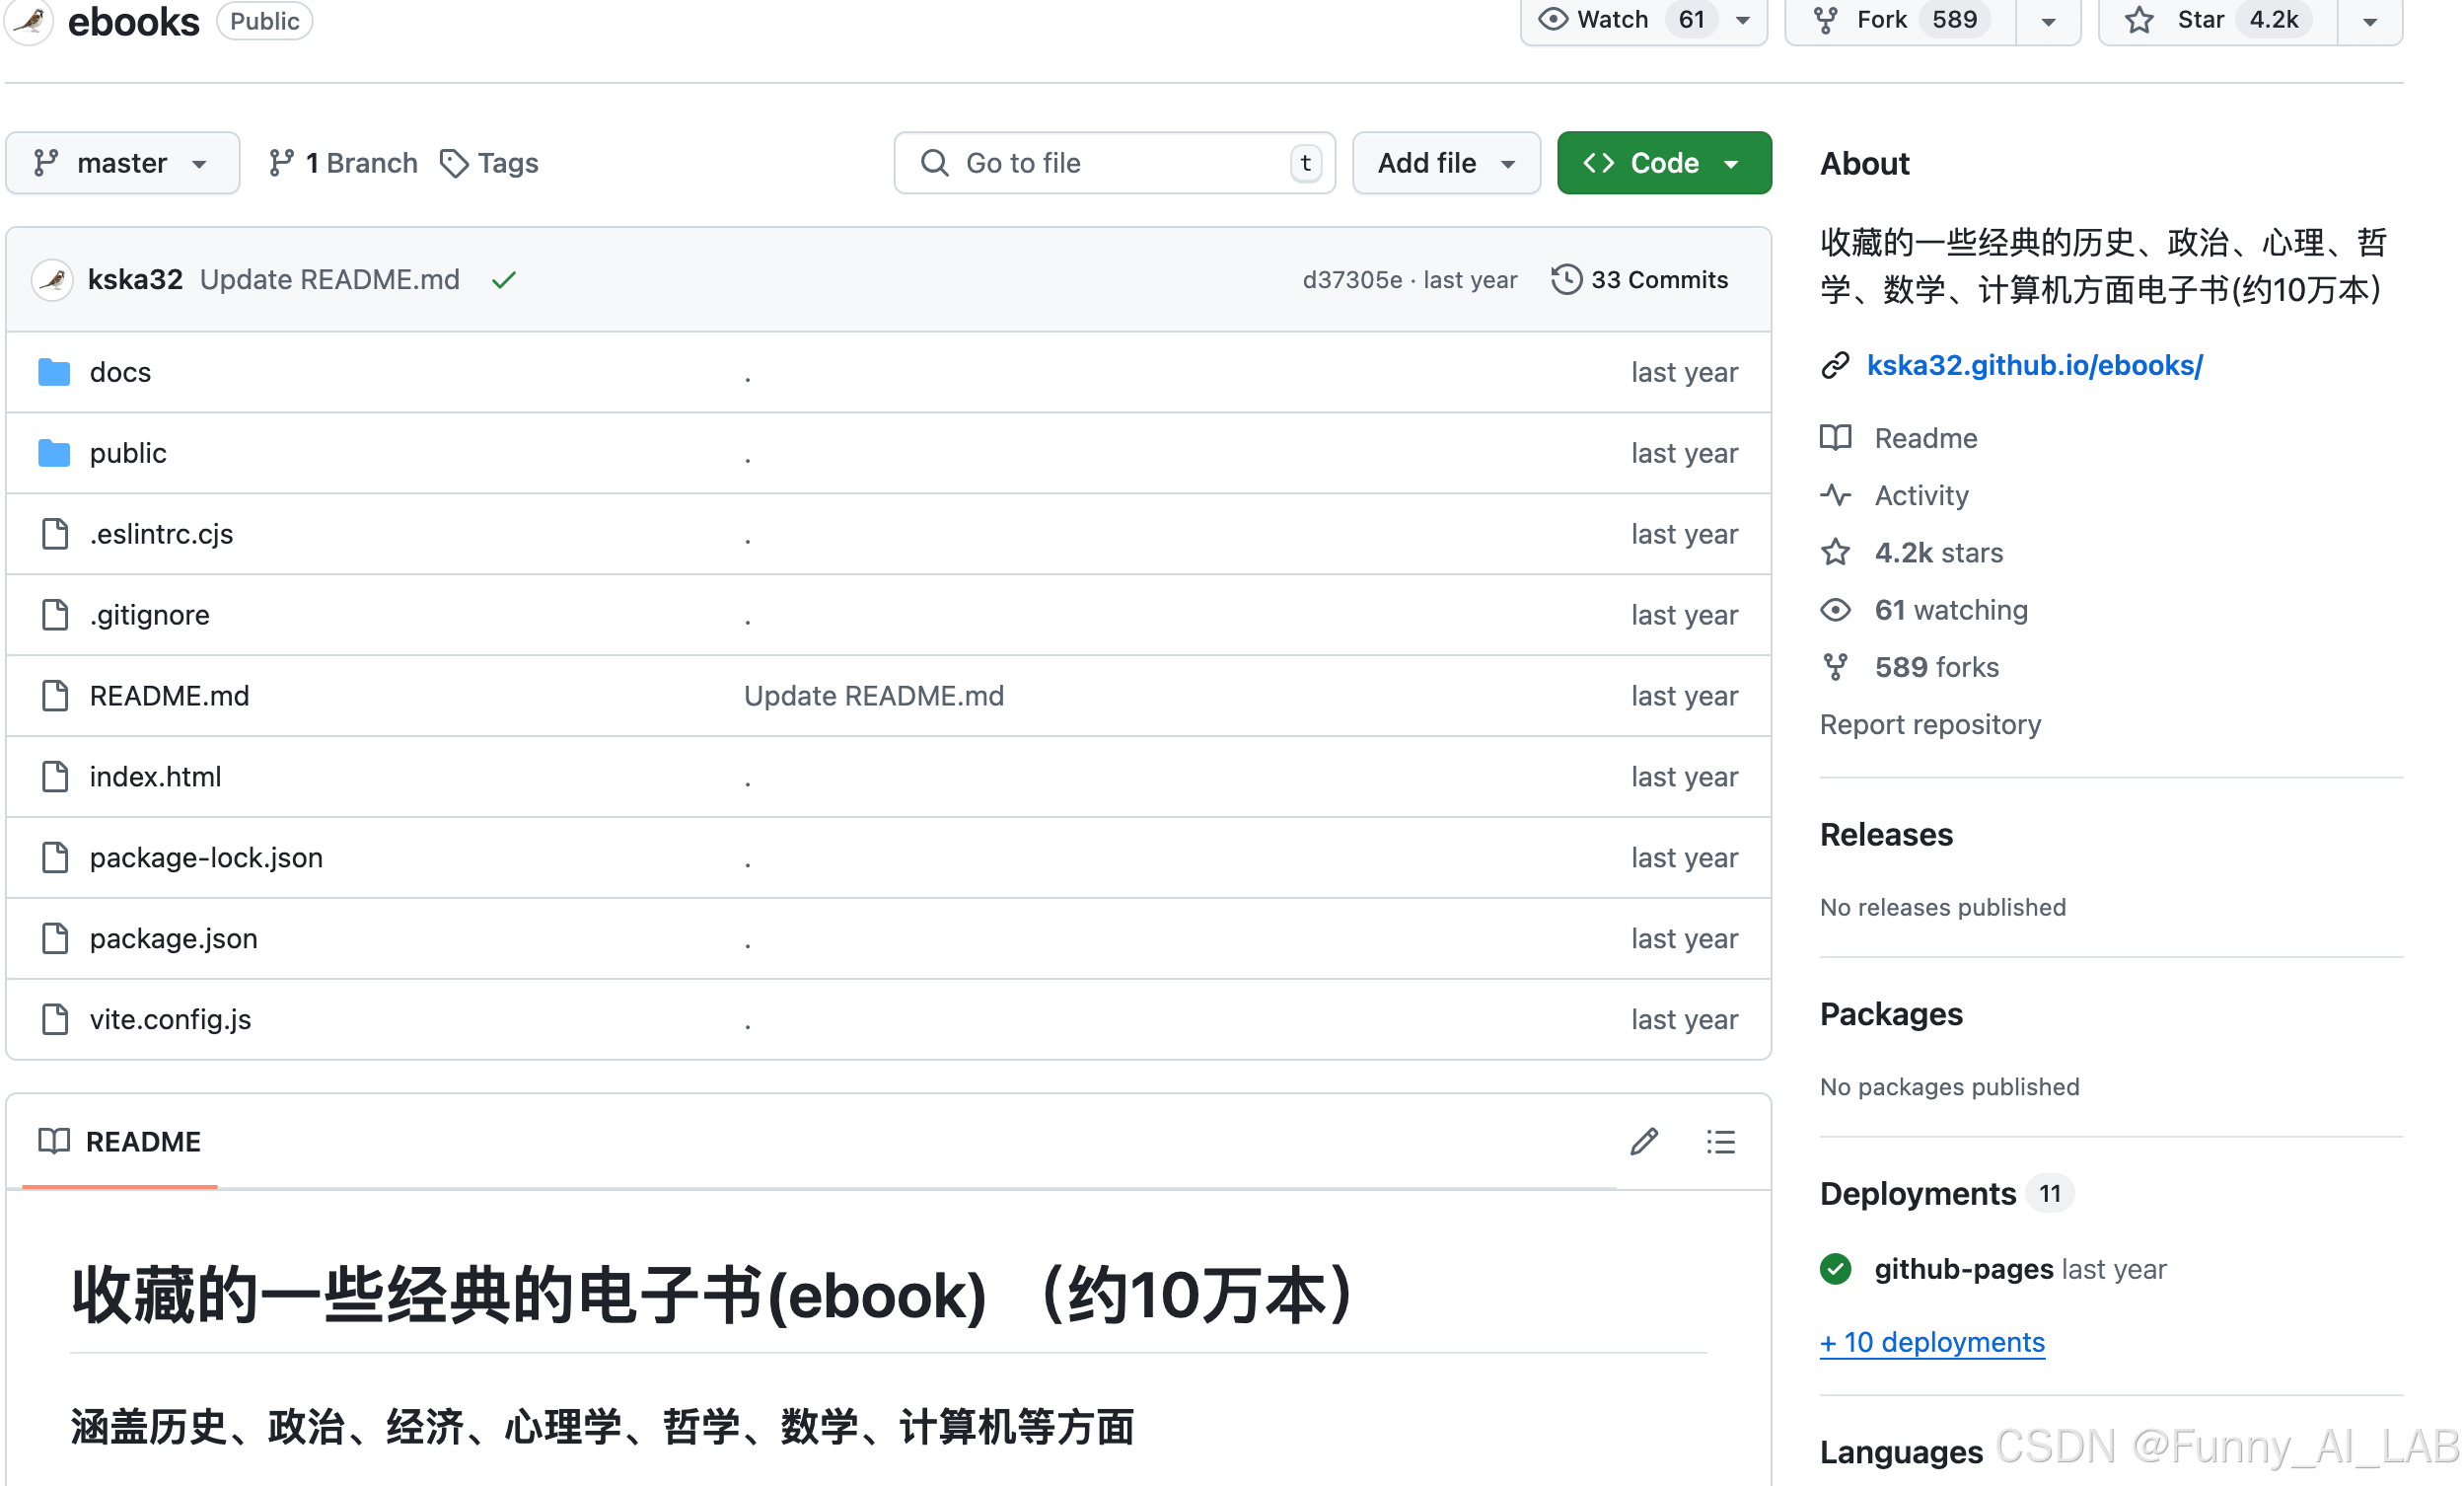2464x1486 pixels.
Task: Open the README outline list icon
Action: tap(1720, 1141)
